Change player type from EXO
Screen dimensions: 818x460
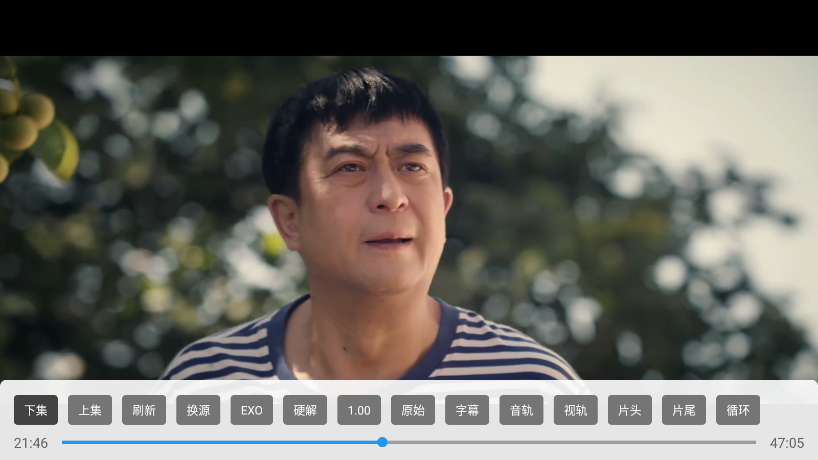click(x=251, y=410)
